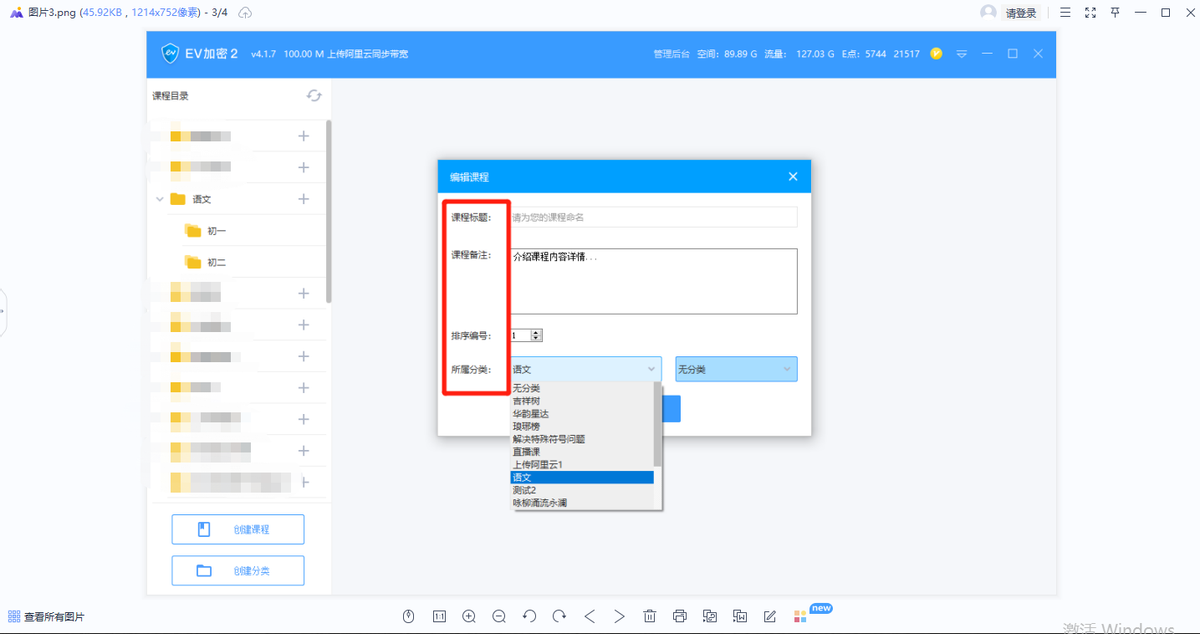
Task: Click the left edge panel expand handle
Action: click(3, 312)
